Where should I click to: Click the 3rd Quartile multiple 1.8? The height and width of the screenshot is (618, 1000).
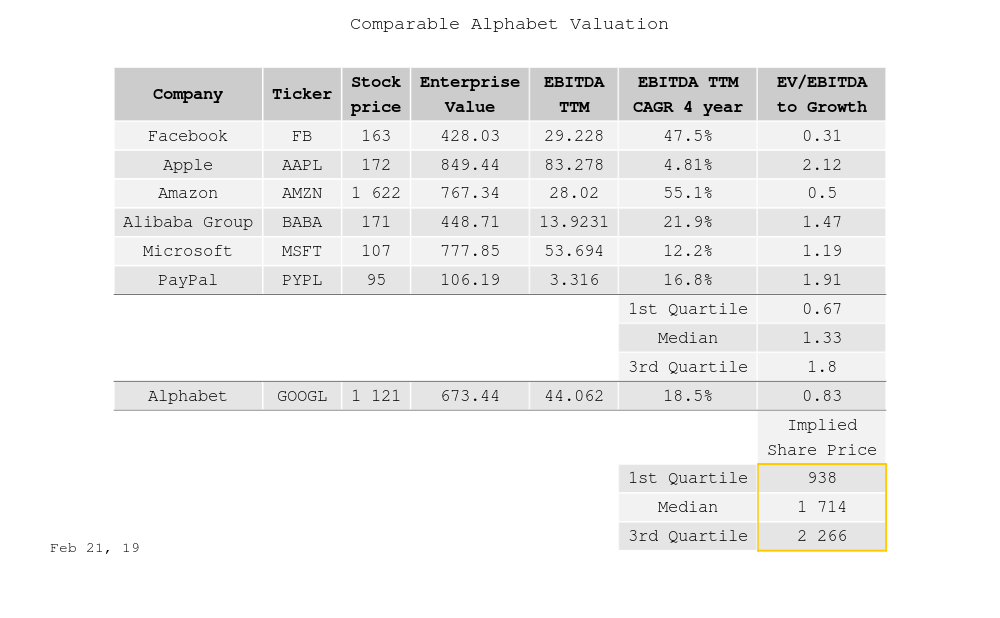pos(822,367)
